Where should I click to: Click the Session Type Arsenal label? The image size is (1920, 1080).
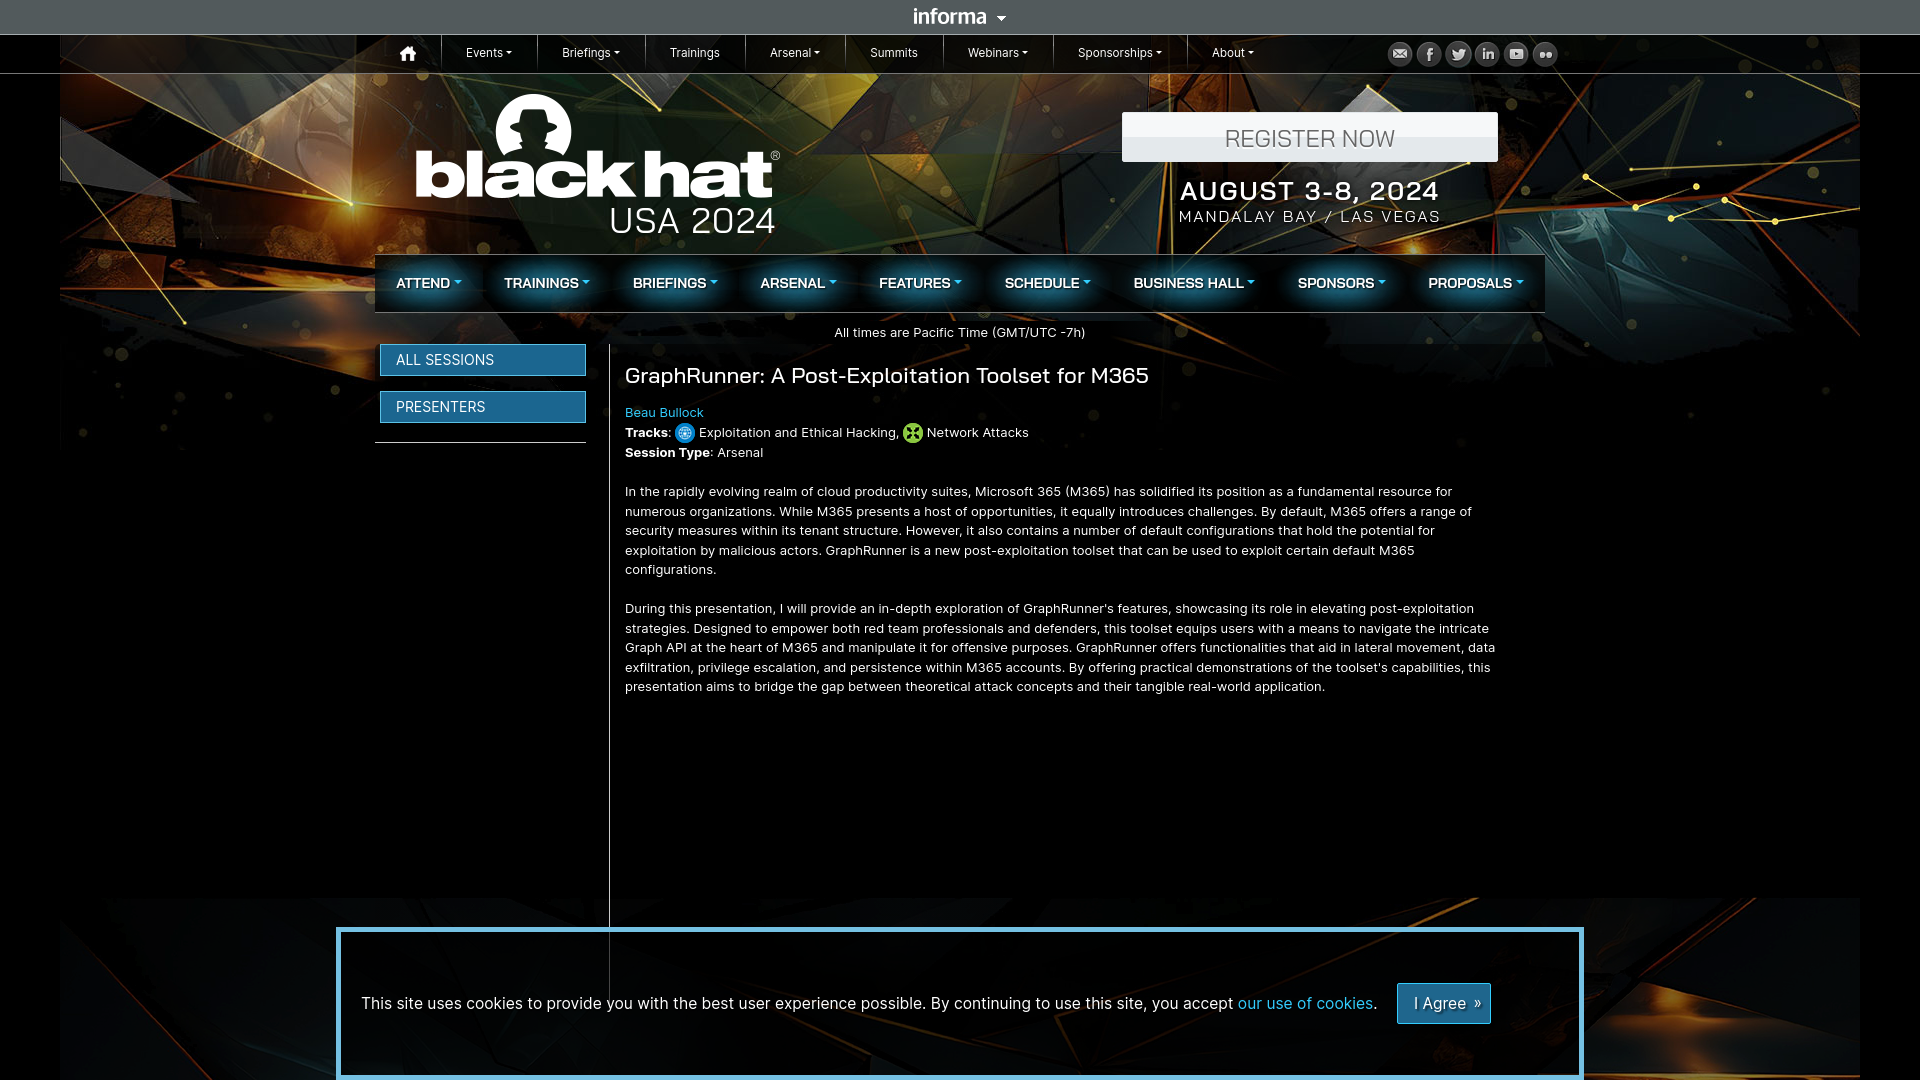[x=694, y=453]
